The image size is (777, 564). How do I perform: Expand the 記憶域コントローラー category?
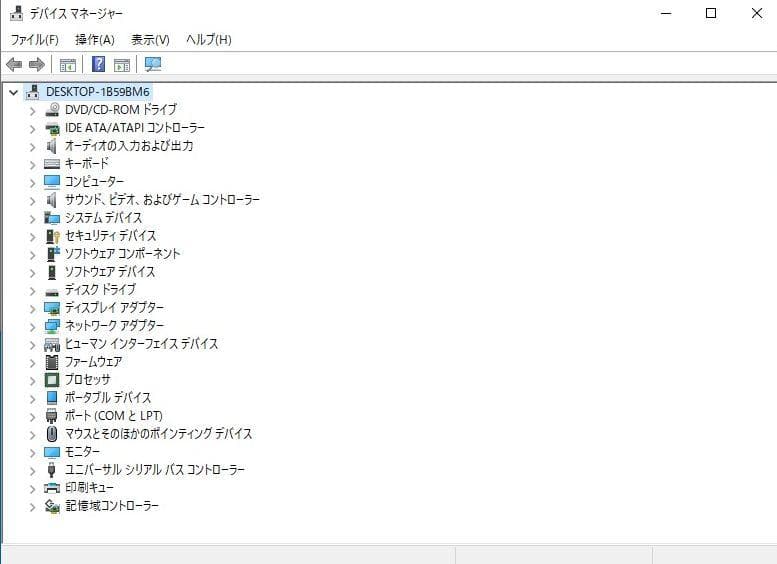click(x=33, y=507)
